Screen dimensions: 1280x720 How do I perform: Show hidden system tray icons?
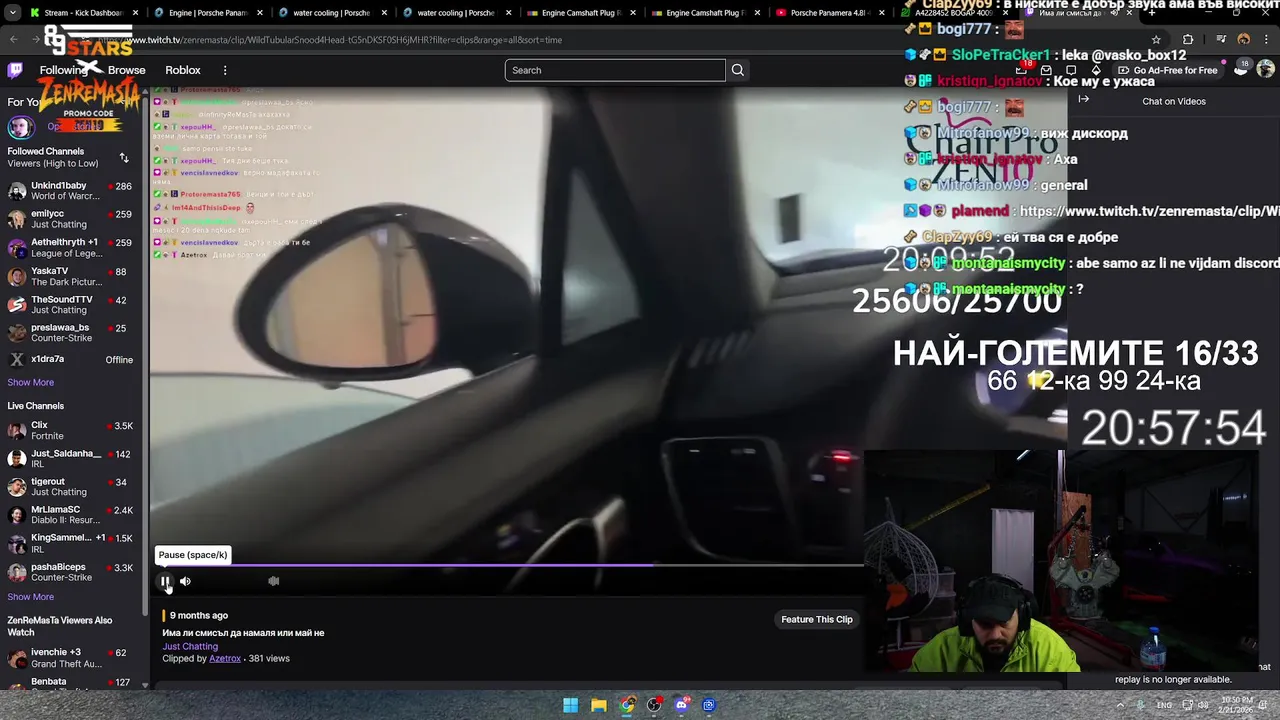tap(1120, 705)
